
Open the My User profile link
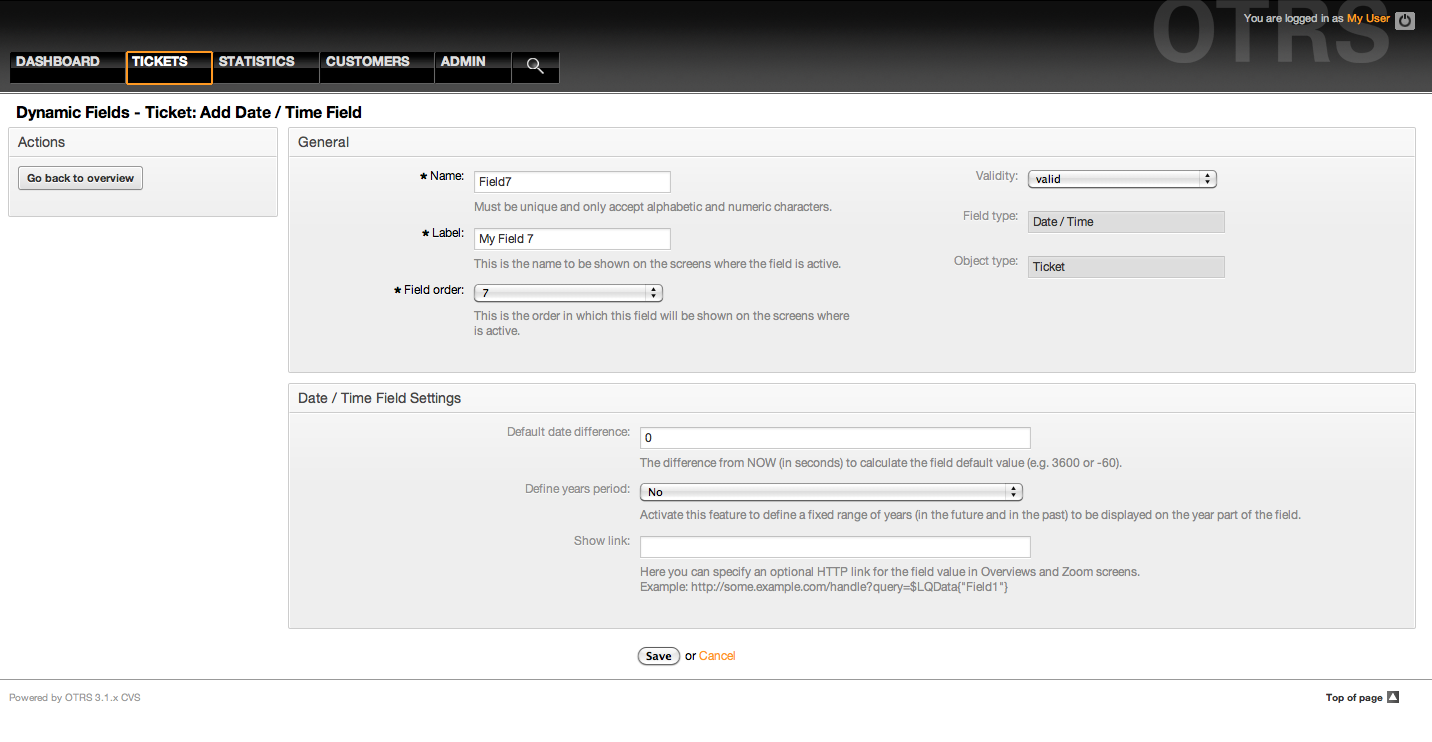tap(1368, 19)
